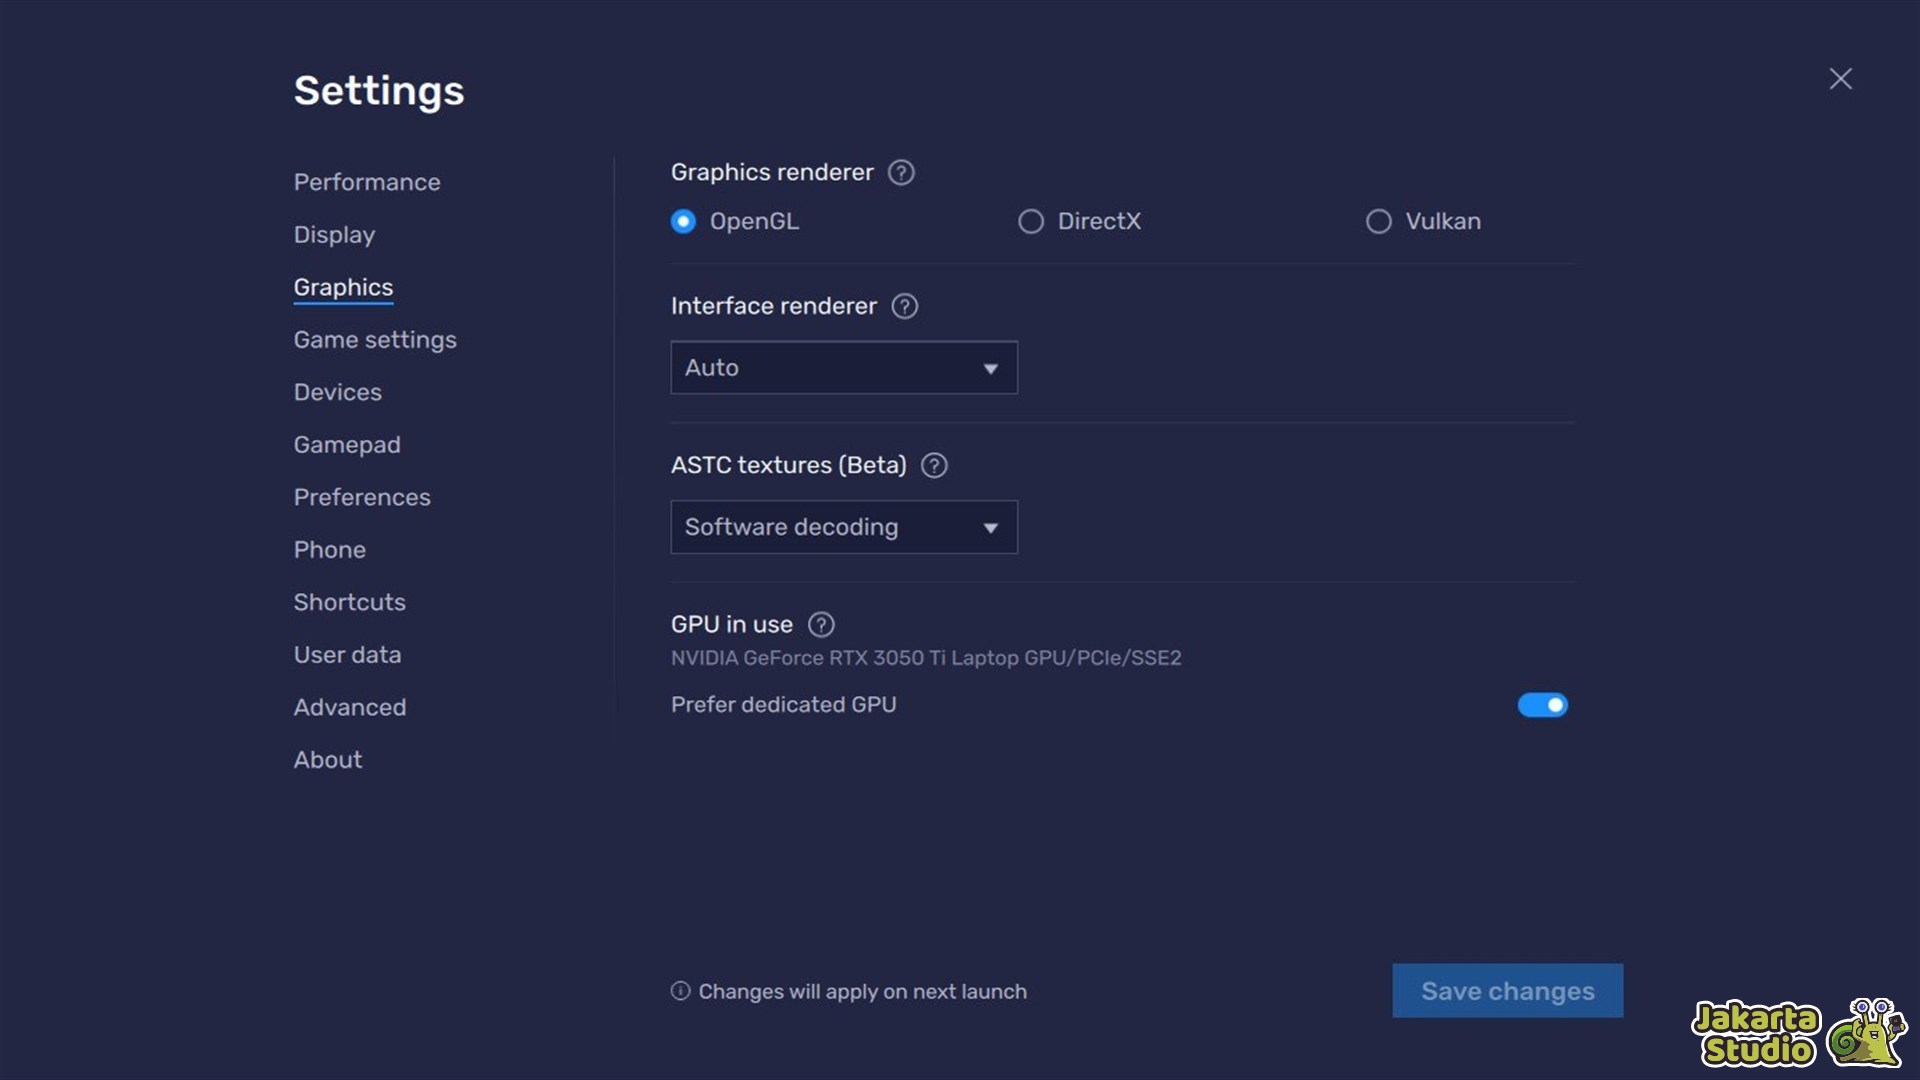Open the Game settings section
The width and height of the screenshot is (1920, 1080).
click(375, 339)
